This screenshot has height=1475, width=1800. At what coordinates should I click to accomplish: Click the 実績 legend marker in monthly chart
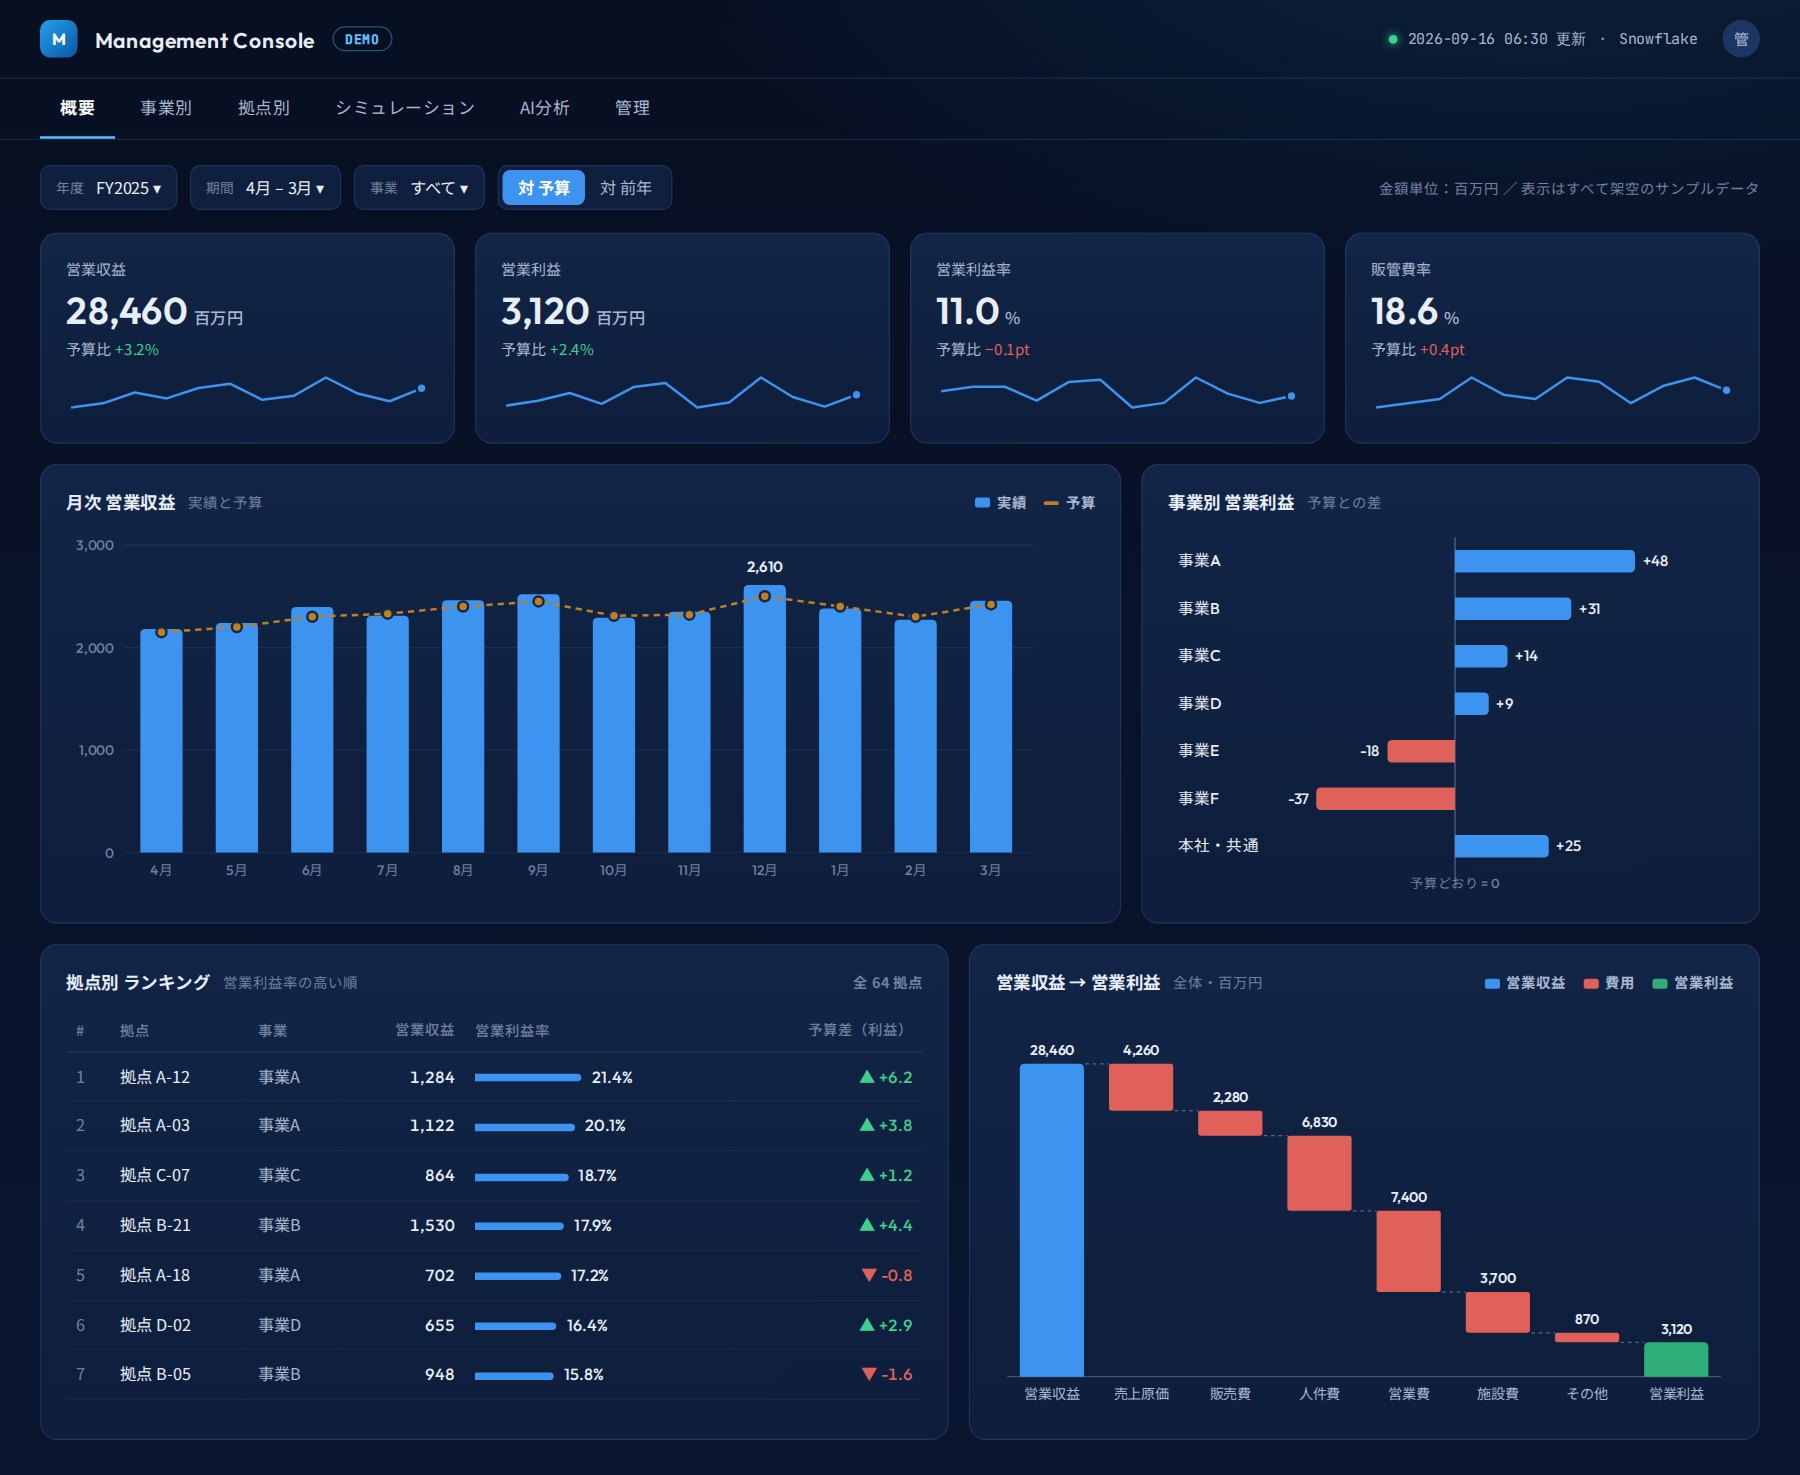(982, 503)
